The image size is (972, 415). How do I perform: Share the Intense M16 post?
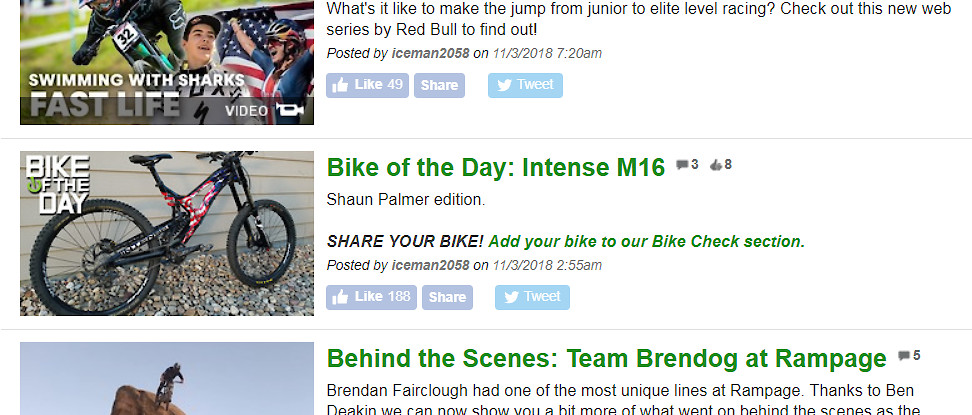pos(447,297)
